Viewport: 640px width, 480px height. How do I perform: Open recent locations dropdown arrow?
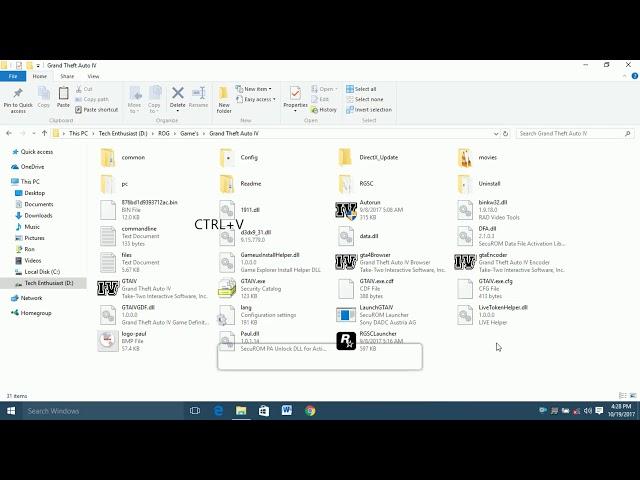[x=34, y=133]
